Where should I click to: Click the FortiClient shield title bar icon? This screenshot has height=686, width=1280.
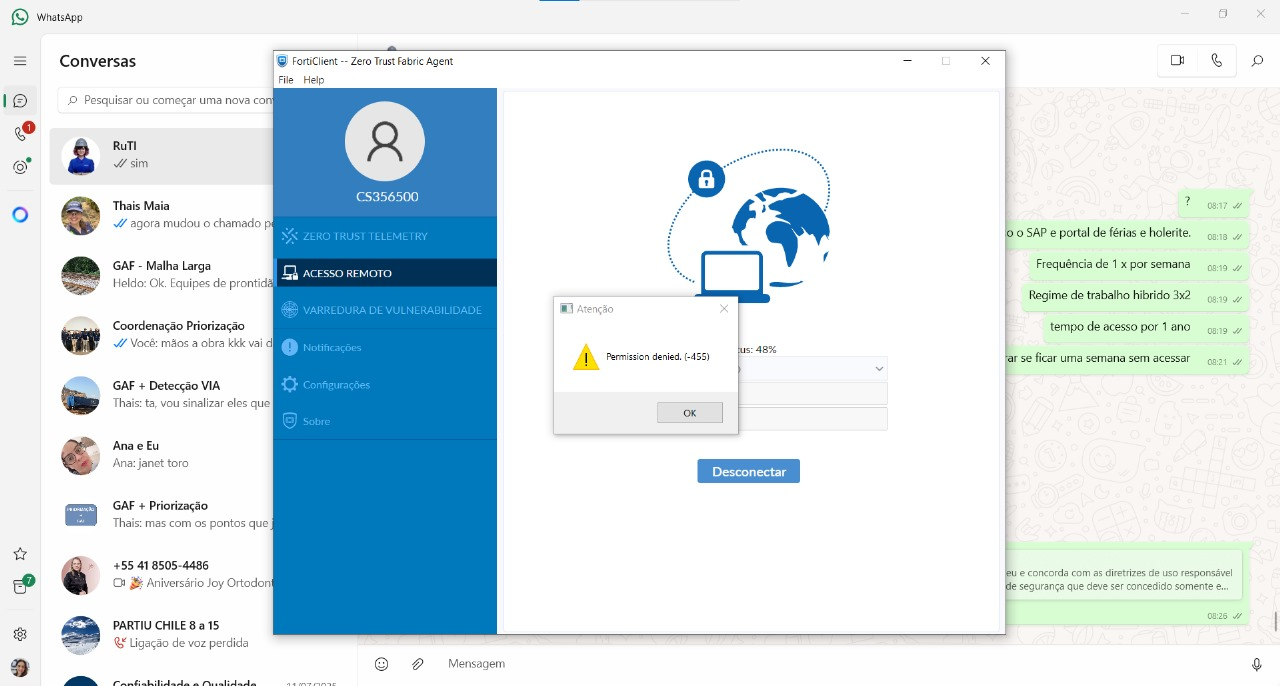pyautogui.click(x=283, y=61)
